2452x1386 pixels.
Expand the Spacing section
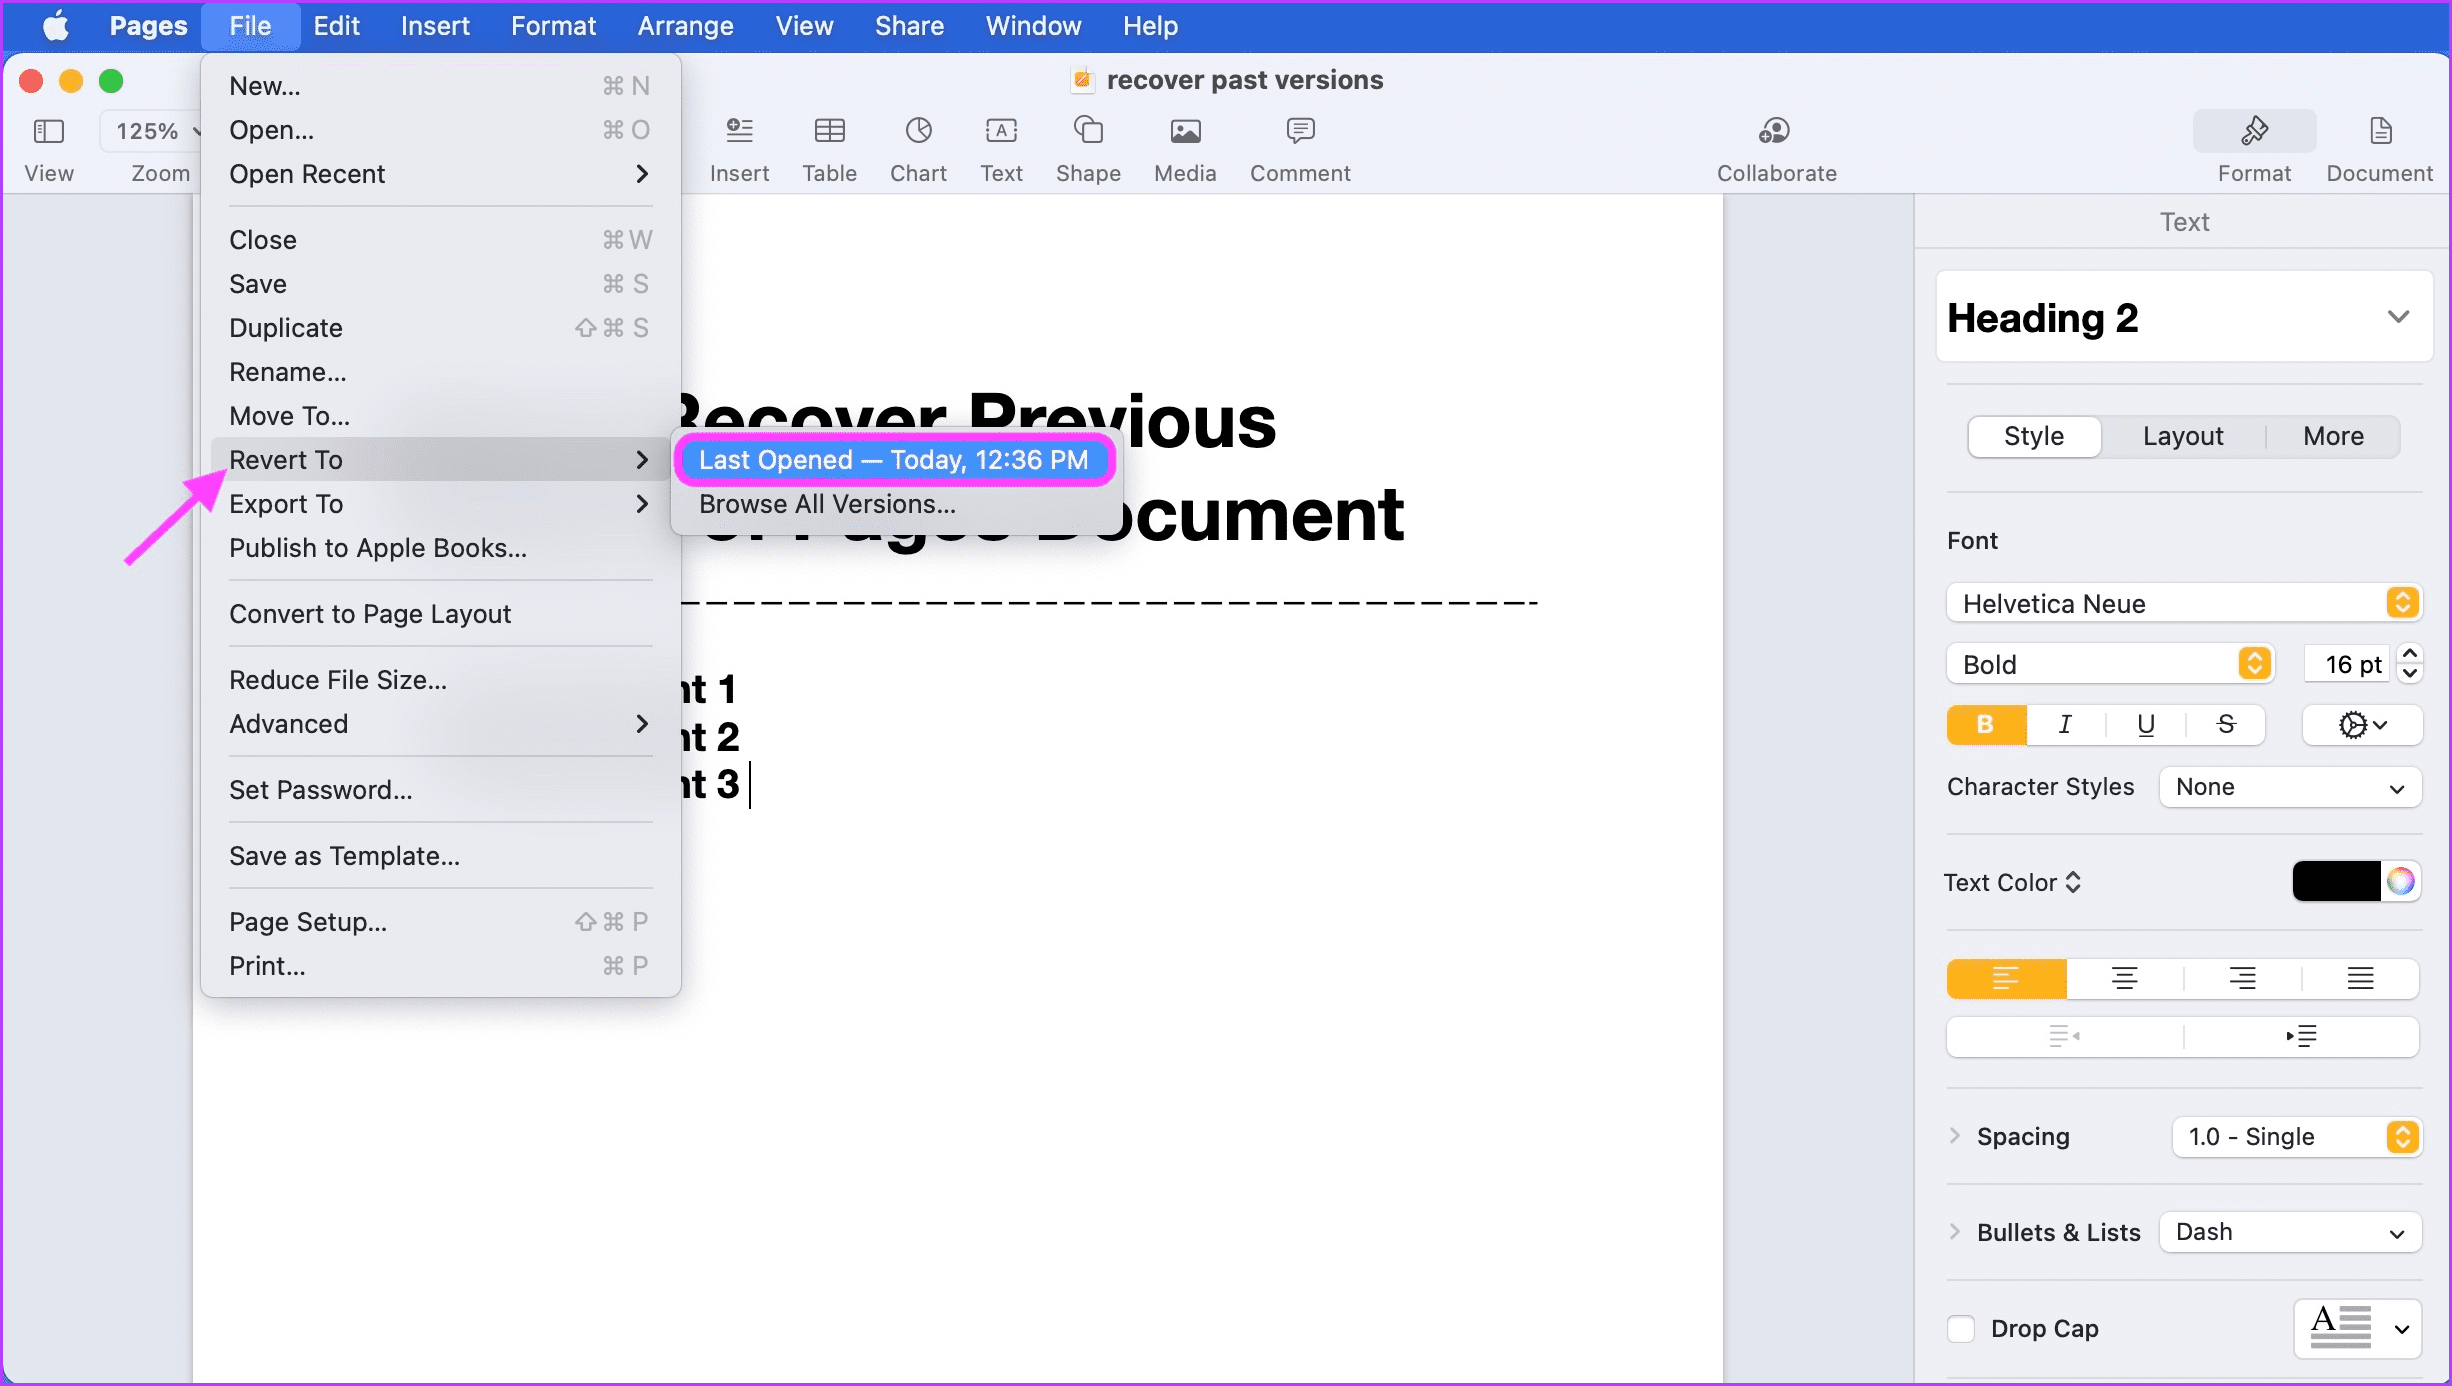coord(1955,1136)
